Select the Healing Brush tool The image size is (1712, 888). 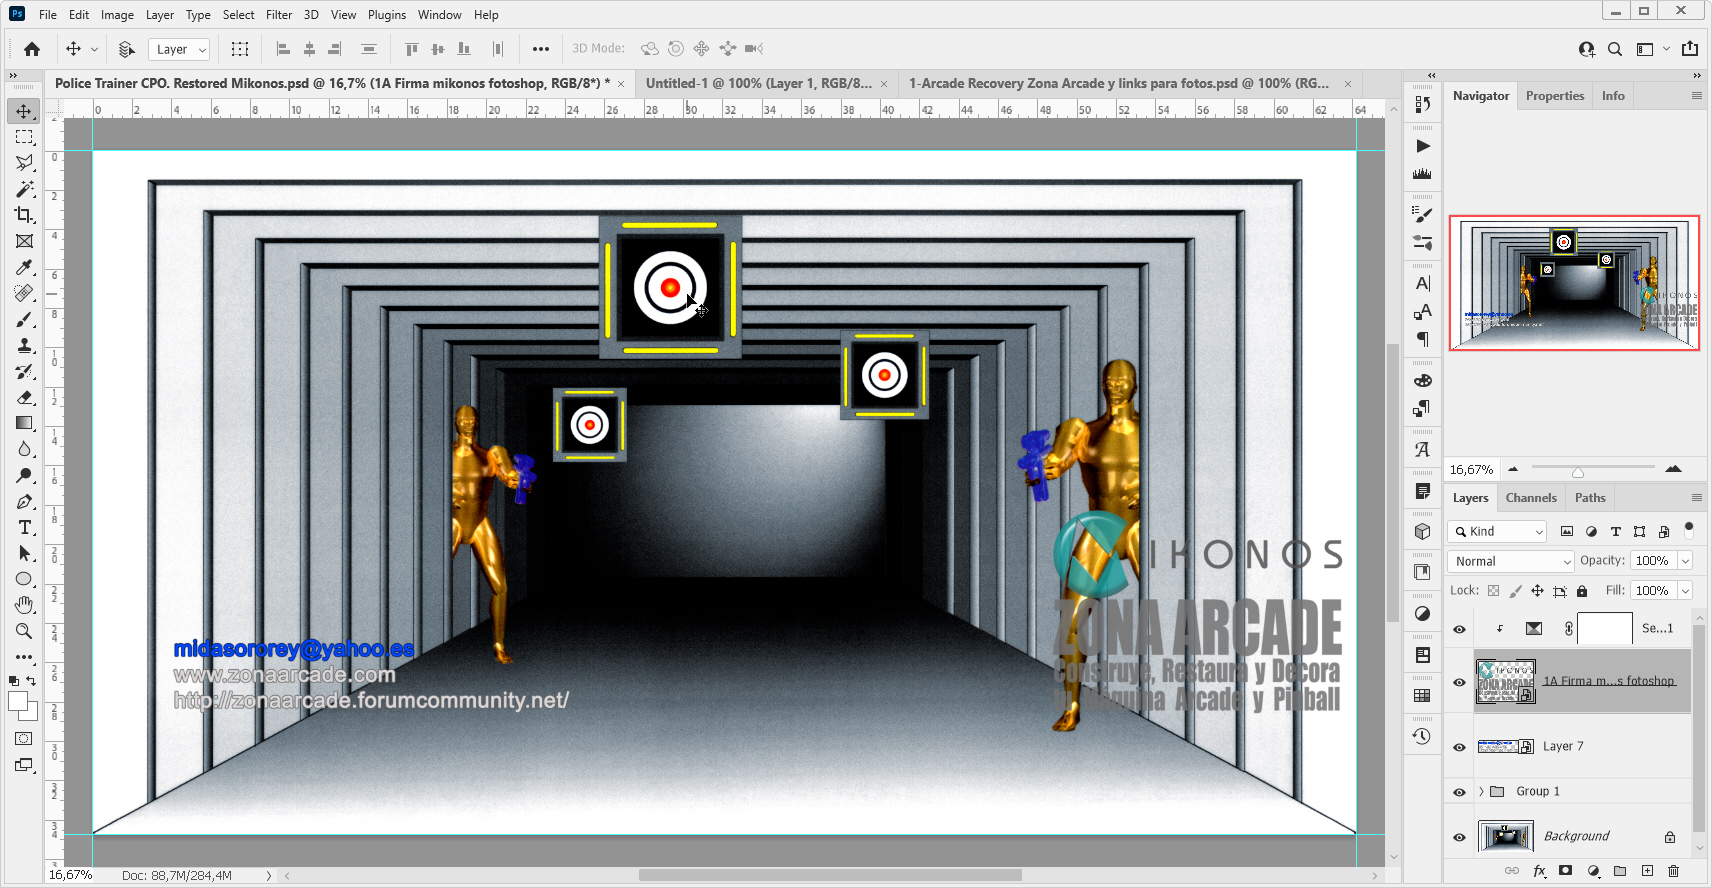click(x=24, y=293)
